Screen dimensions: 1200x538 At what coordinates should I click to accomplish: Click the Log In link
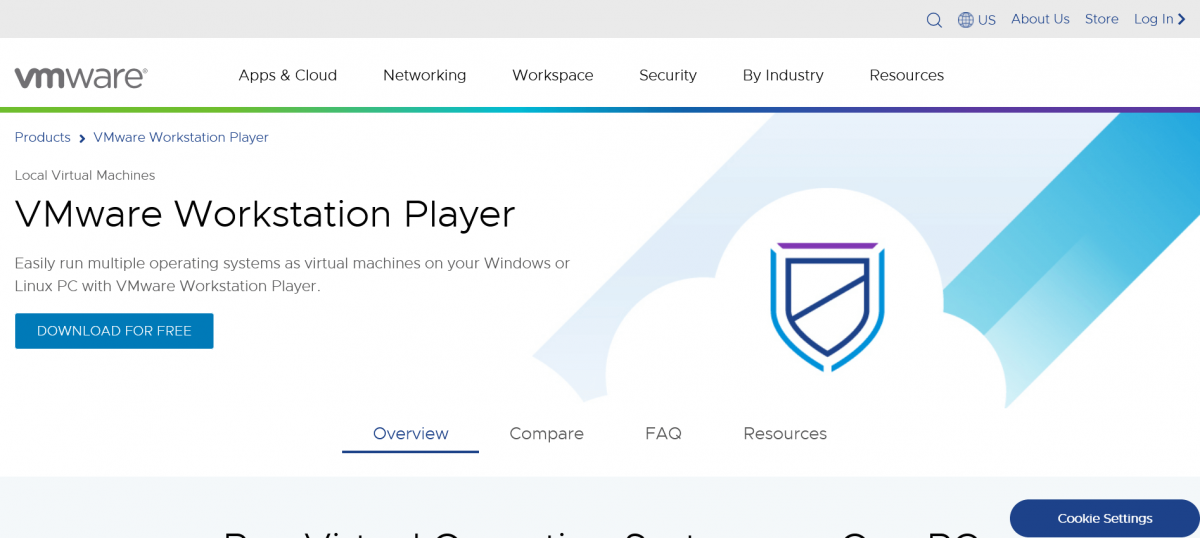(x=1154, y=19)
